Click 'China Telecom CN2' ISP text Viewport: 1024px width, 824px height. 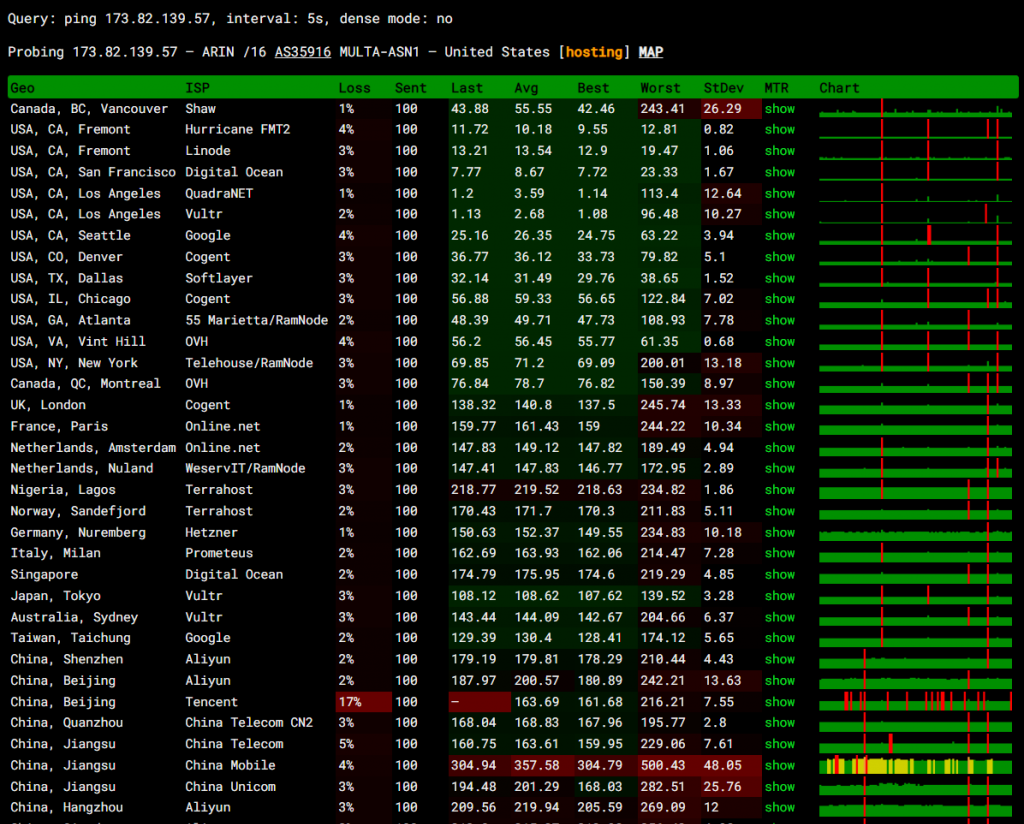coord(249,723)
